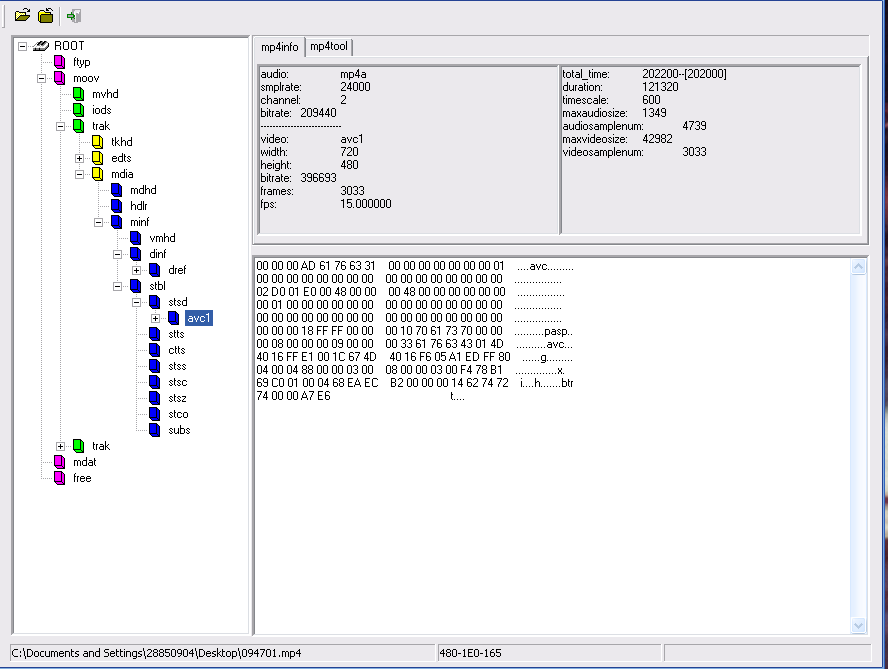Select the magenta ftyp box icon
888x669 pixels.
59,62
